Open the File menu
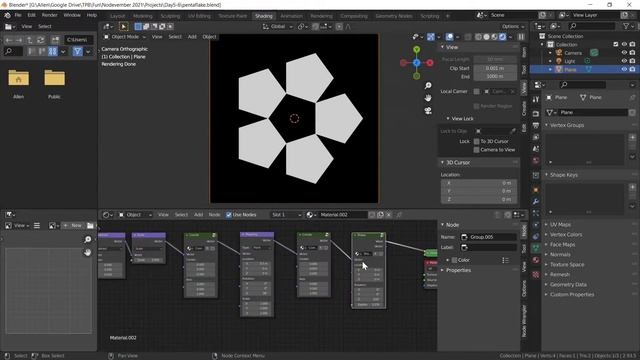 click(18, 16)
